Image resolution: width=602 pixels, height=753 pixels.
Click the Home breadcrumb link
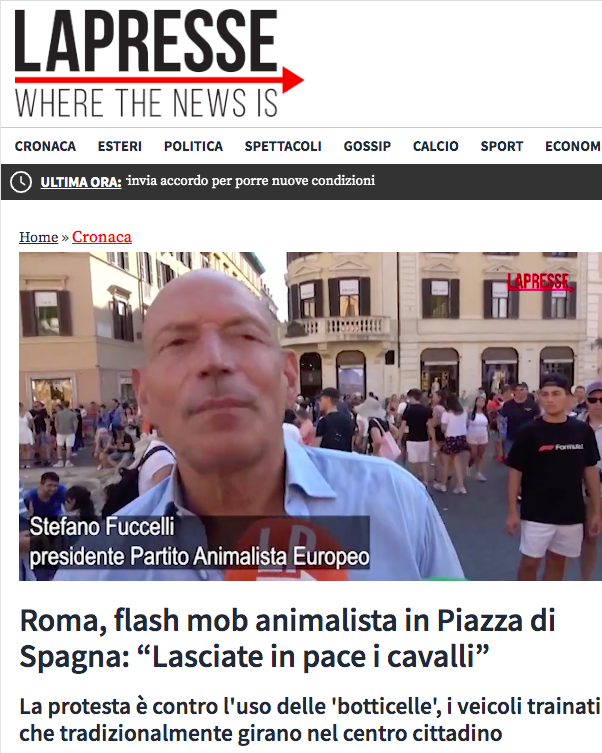point(38,237)
